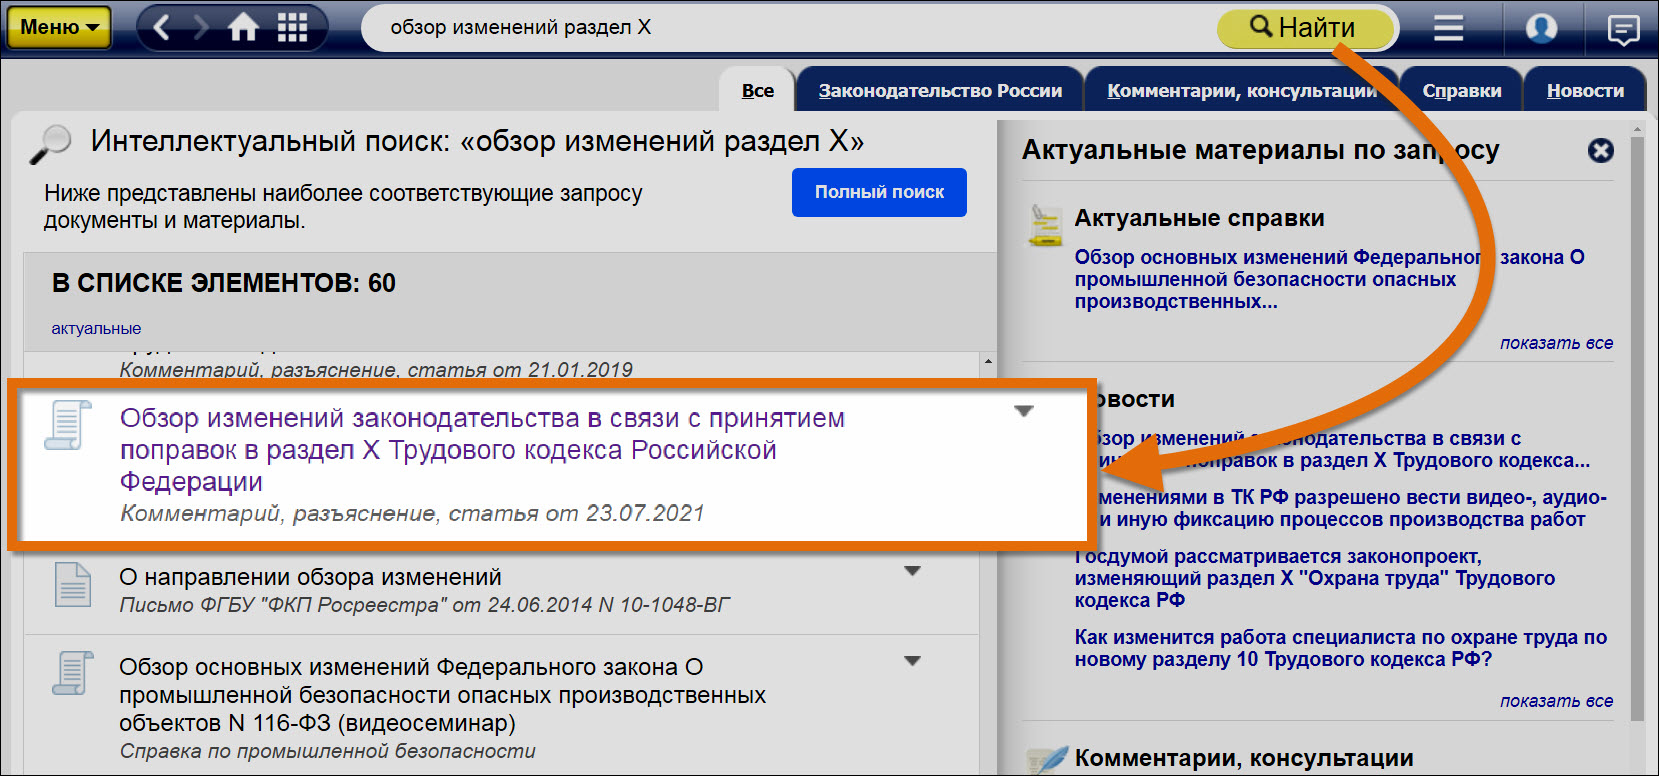
Task: Click the back navigation arrow
Action: [x=162, y=27]
